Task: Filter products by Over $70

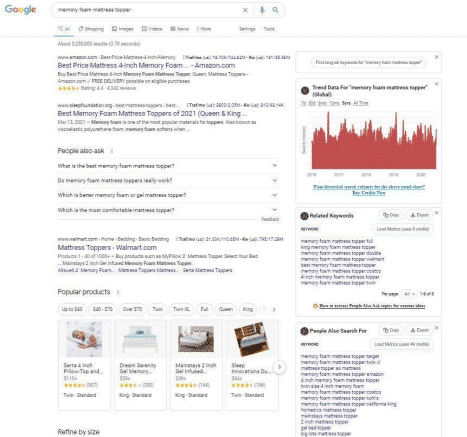Action: coord(132,309)
